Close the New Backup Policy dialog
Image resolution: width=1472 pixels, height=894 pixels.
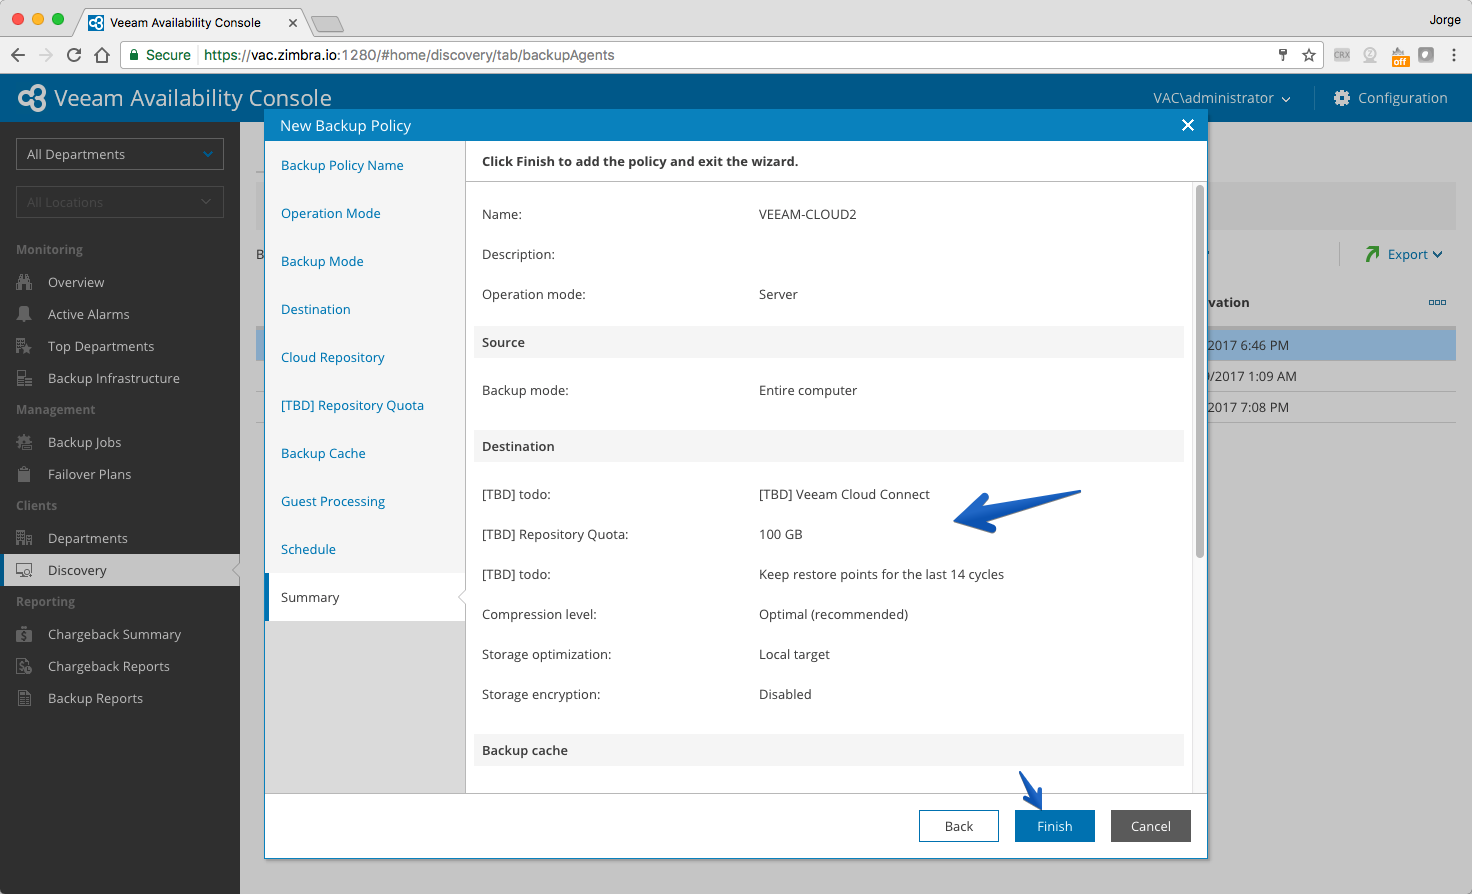[x=1188, y=125]
